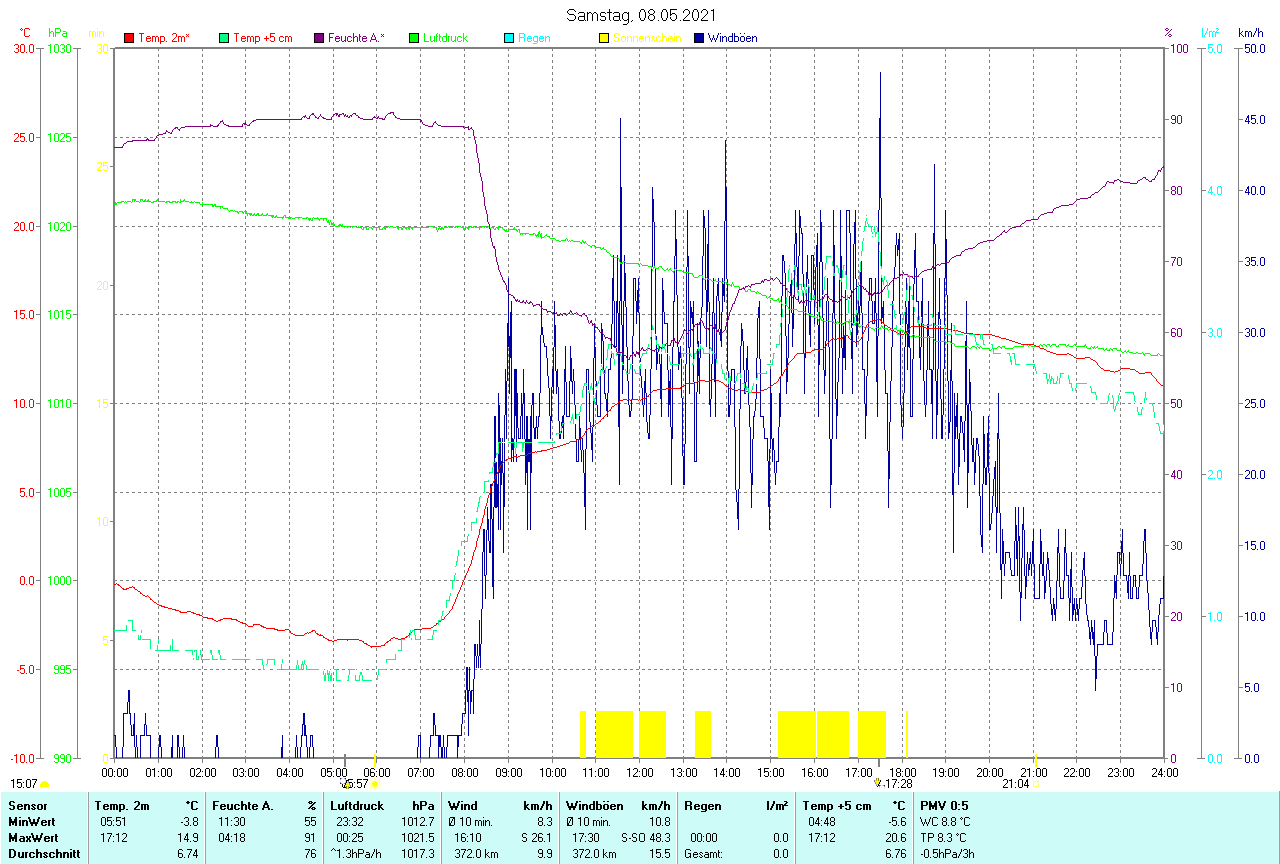This screenshot has height=864, width=1280.
Task: Click the minimum humidity value '55'
Action: 310,821
